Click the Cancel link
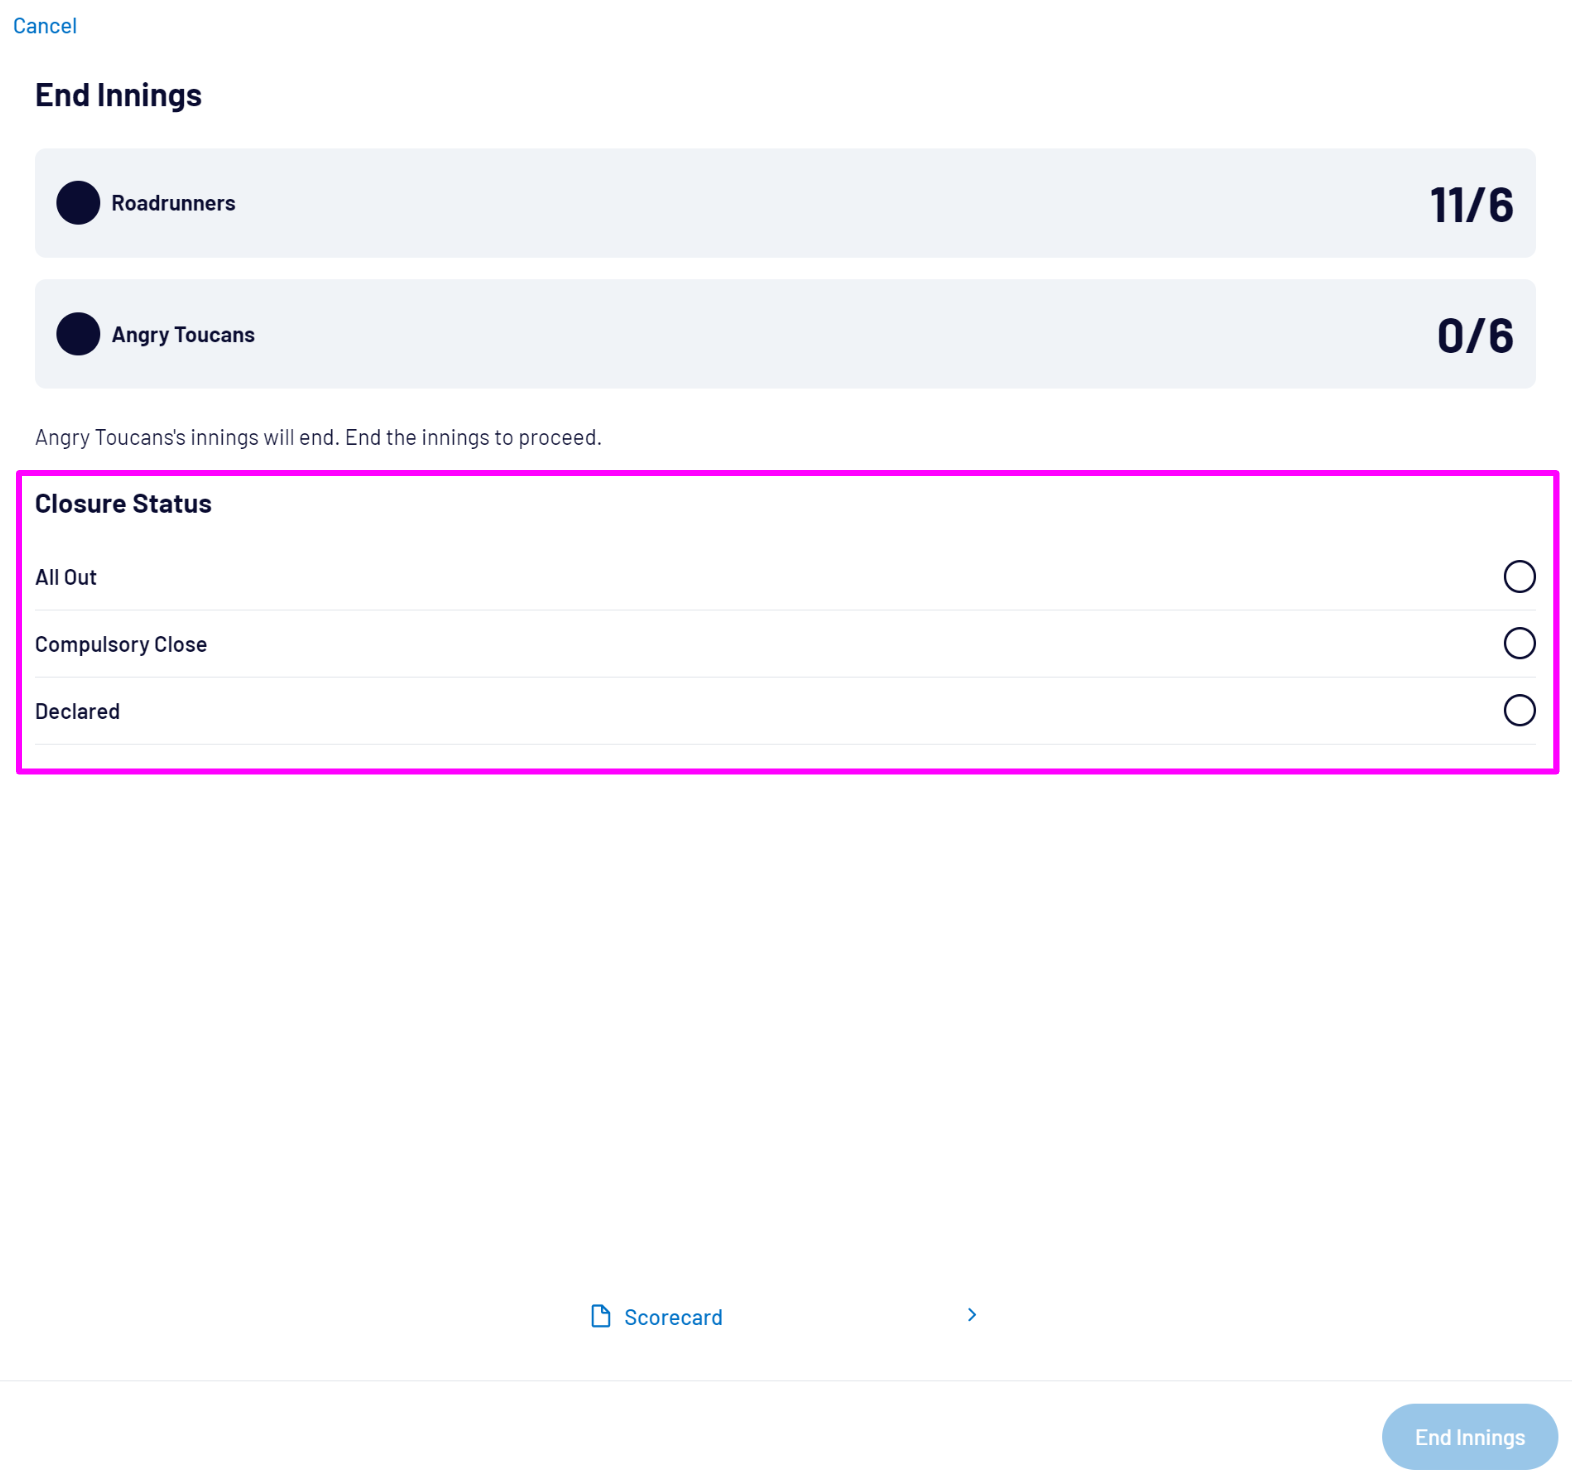 click(45, 26)
